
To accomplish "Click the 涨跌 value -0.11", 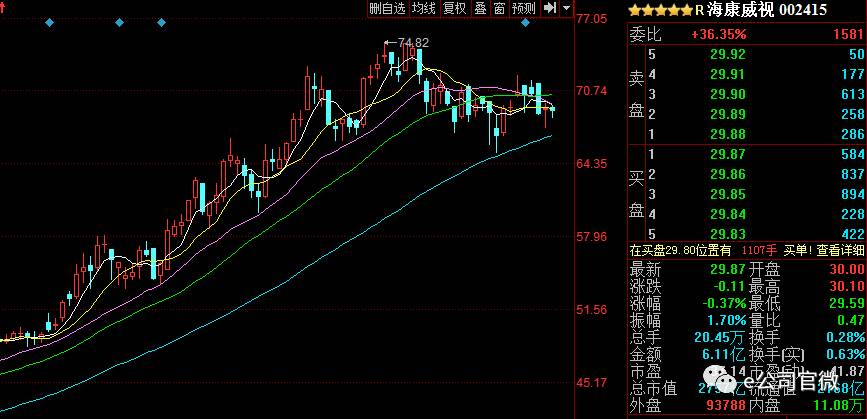I will (728, 286).
